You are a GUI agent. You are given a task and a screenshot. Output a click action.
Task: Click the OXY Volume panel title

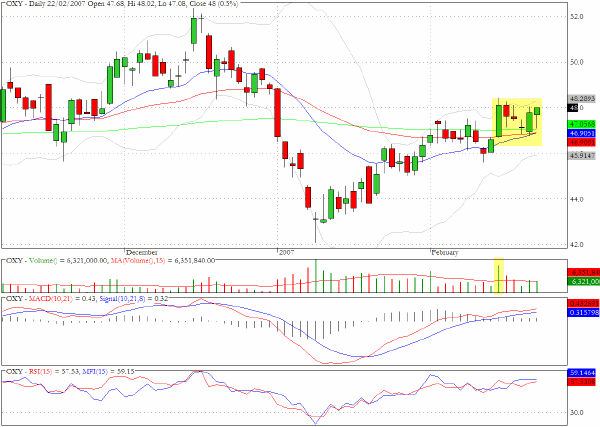click(x=111, y=261)
